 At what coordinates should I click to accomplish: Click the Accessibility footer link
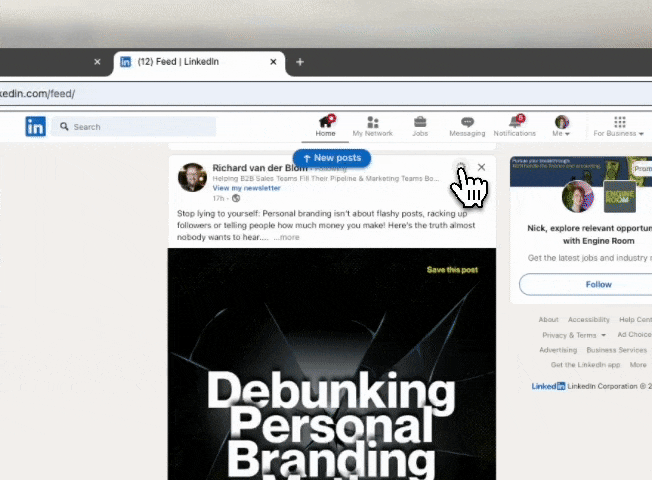(588, 319)
